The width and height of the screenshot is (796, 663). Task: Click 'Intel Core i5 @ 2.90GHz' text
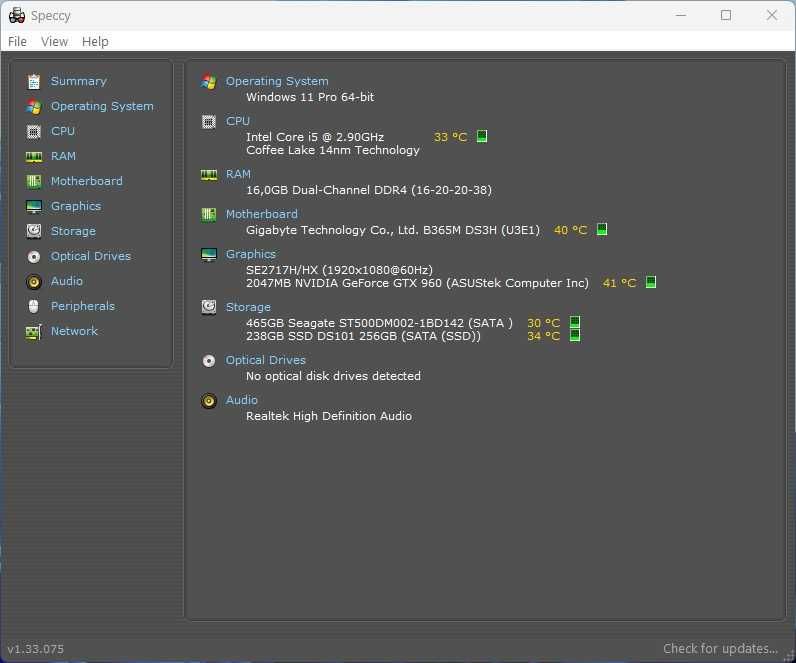(315, 137)
